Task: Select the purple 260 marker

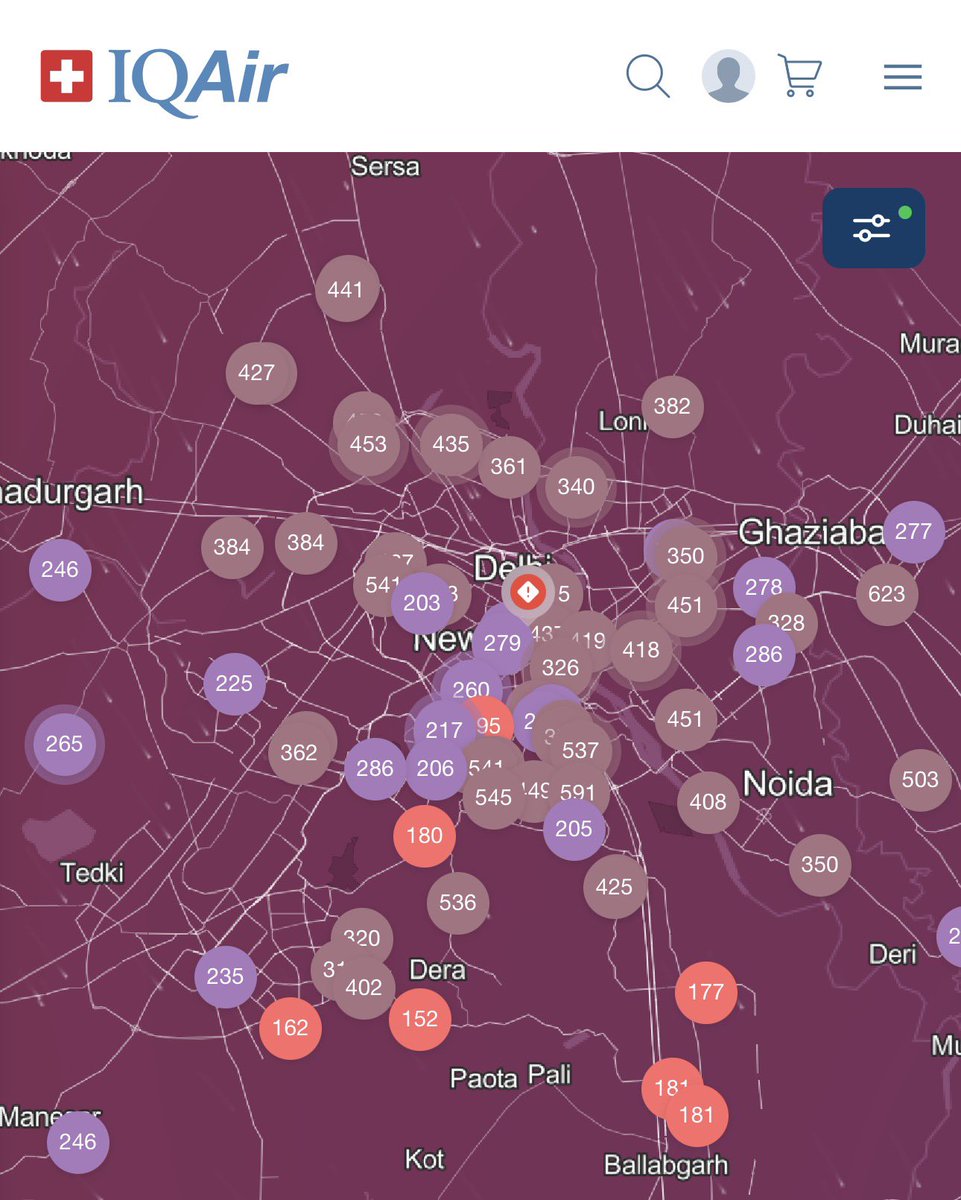Action: 471,690
